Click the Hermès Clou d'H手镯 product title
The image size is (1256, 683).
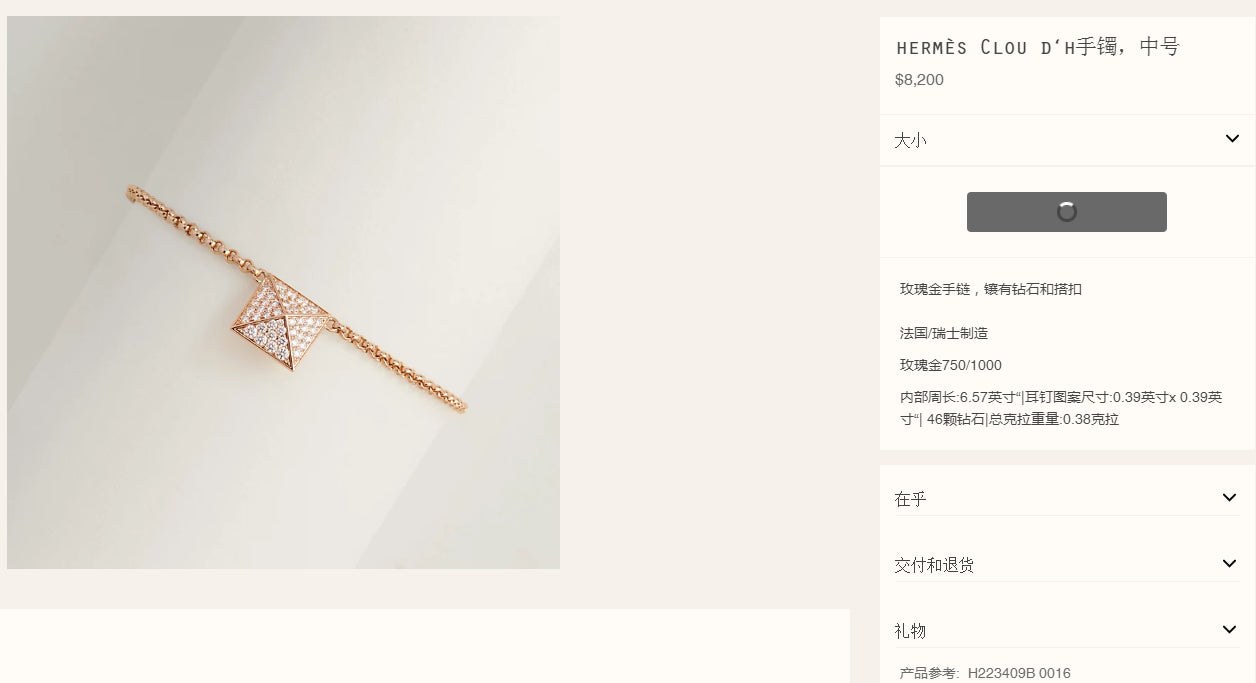pos(1038,47)
